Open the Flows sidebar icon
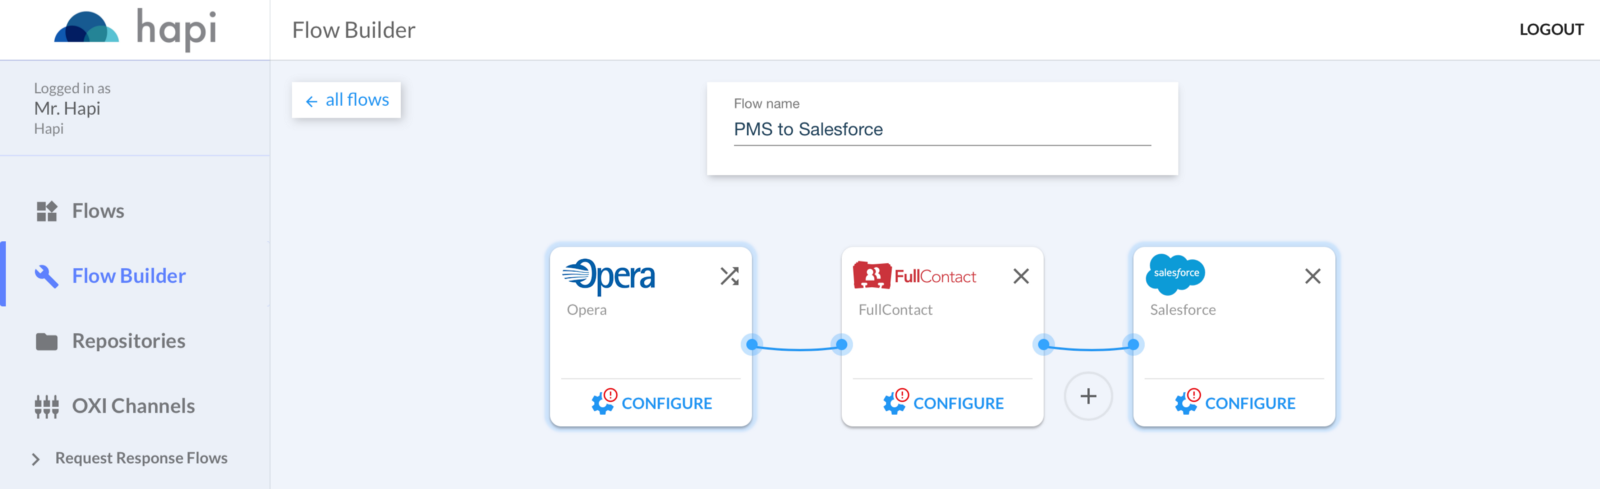 tap(47, 211)
